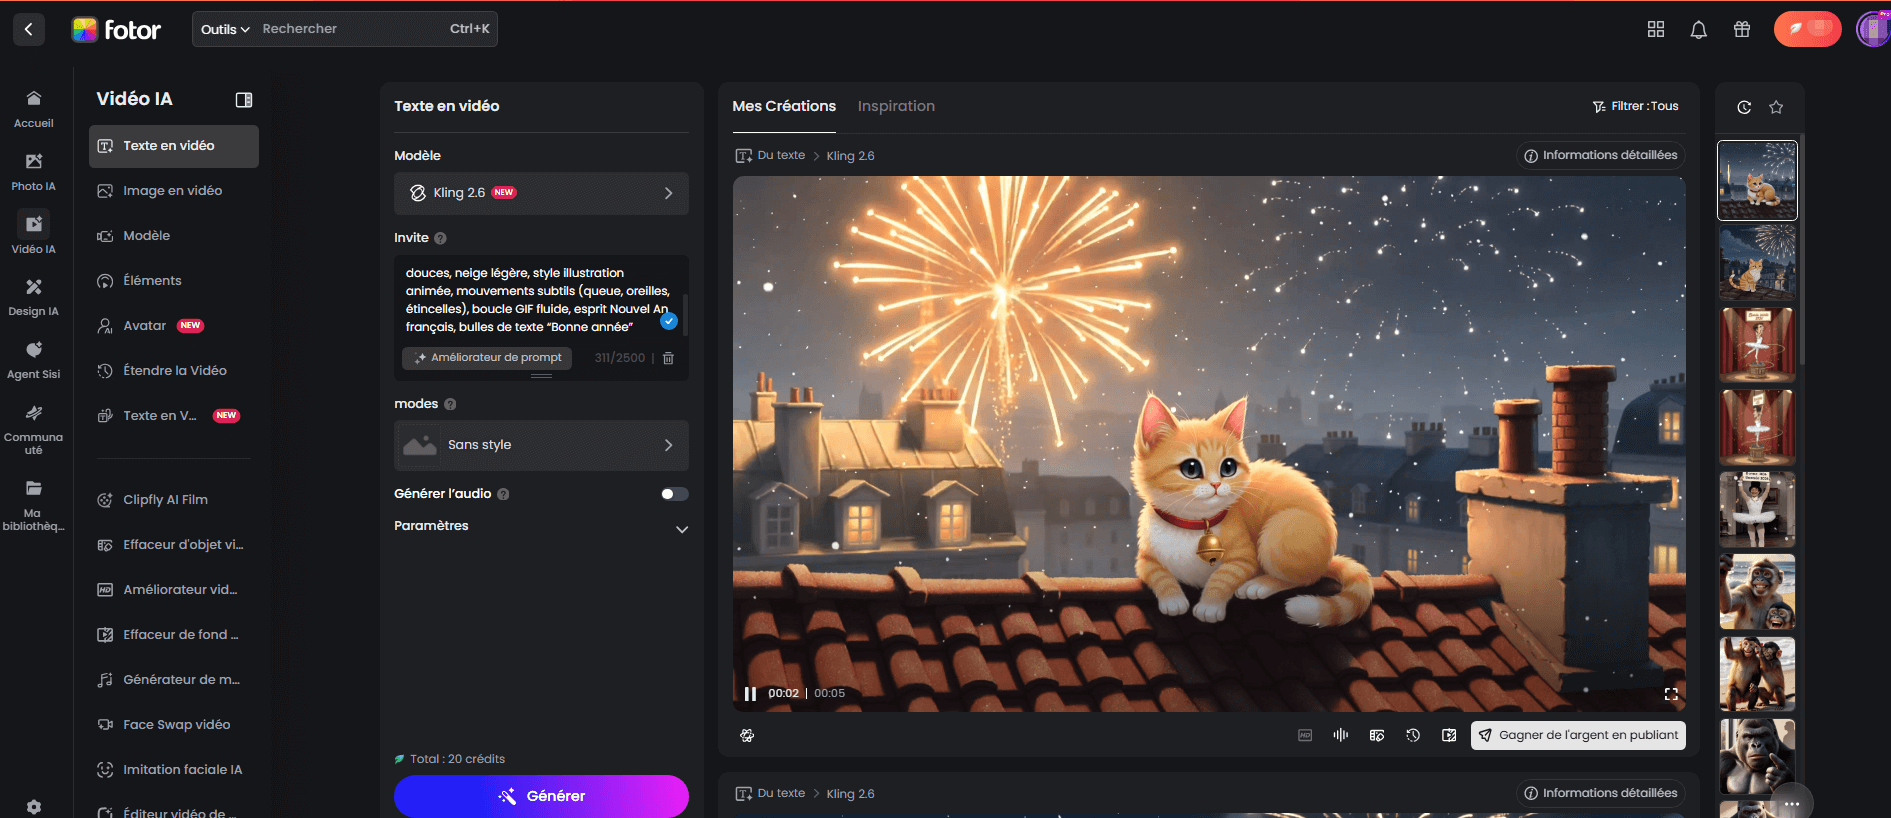Select Modèle menu item
The height and width of the screenshot is (818, 1891).
point(174,236)
